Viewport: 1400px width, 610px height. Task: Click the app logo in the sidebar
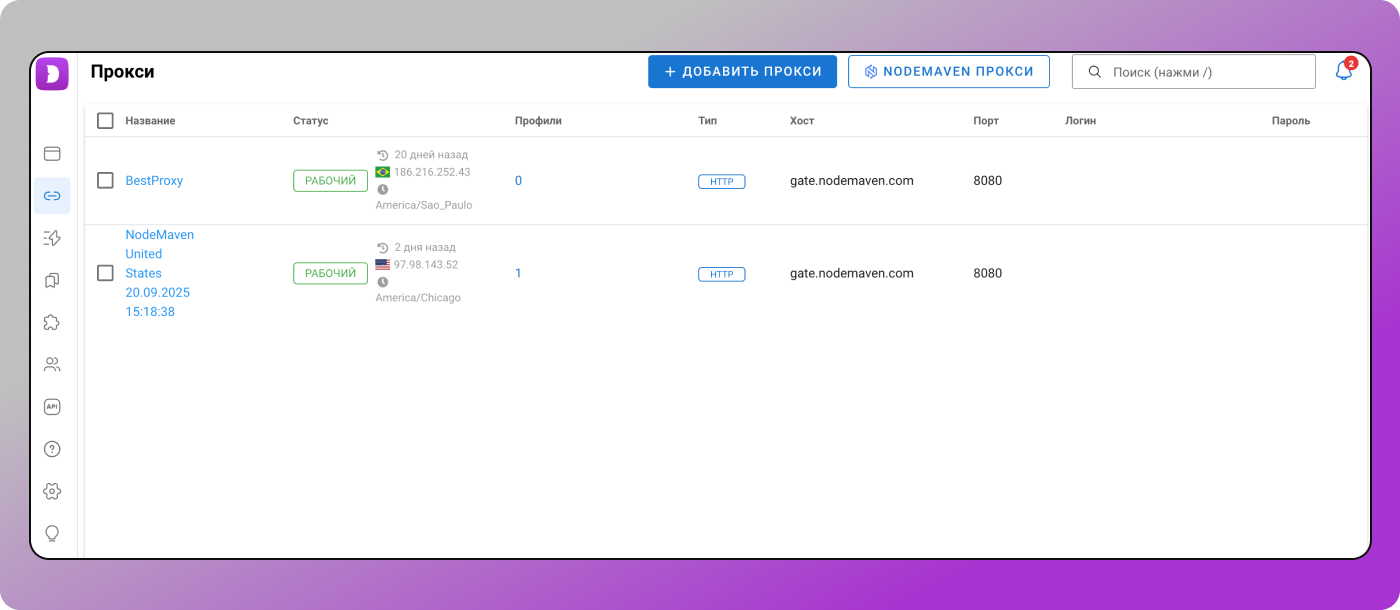(52, 74)
